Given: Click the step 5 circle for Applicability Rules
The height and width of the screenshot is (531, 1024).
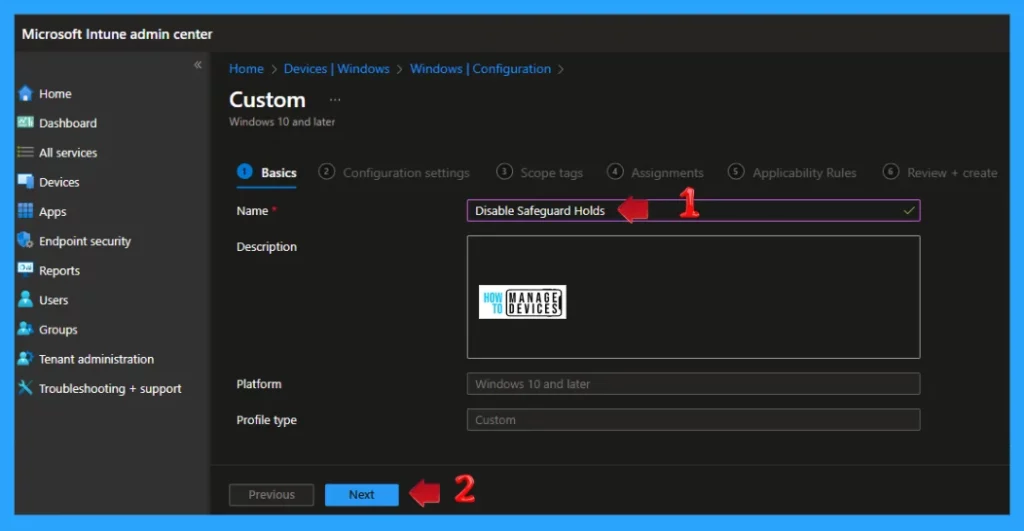Looking at the screenshot, I should [735, 171].
